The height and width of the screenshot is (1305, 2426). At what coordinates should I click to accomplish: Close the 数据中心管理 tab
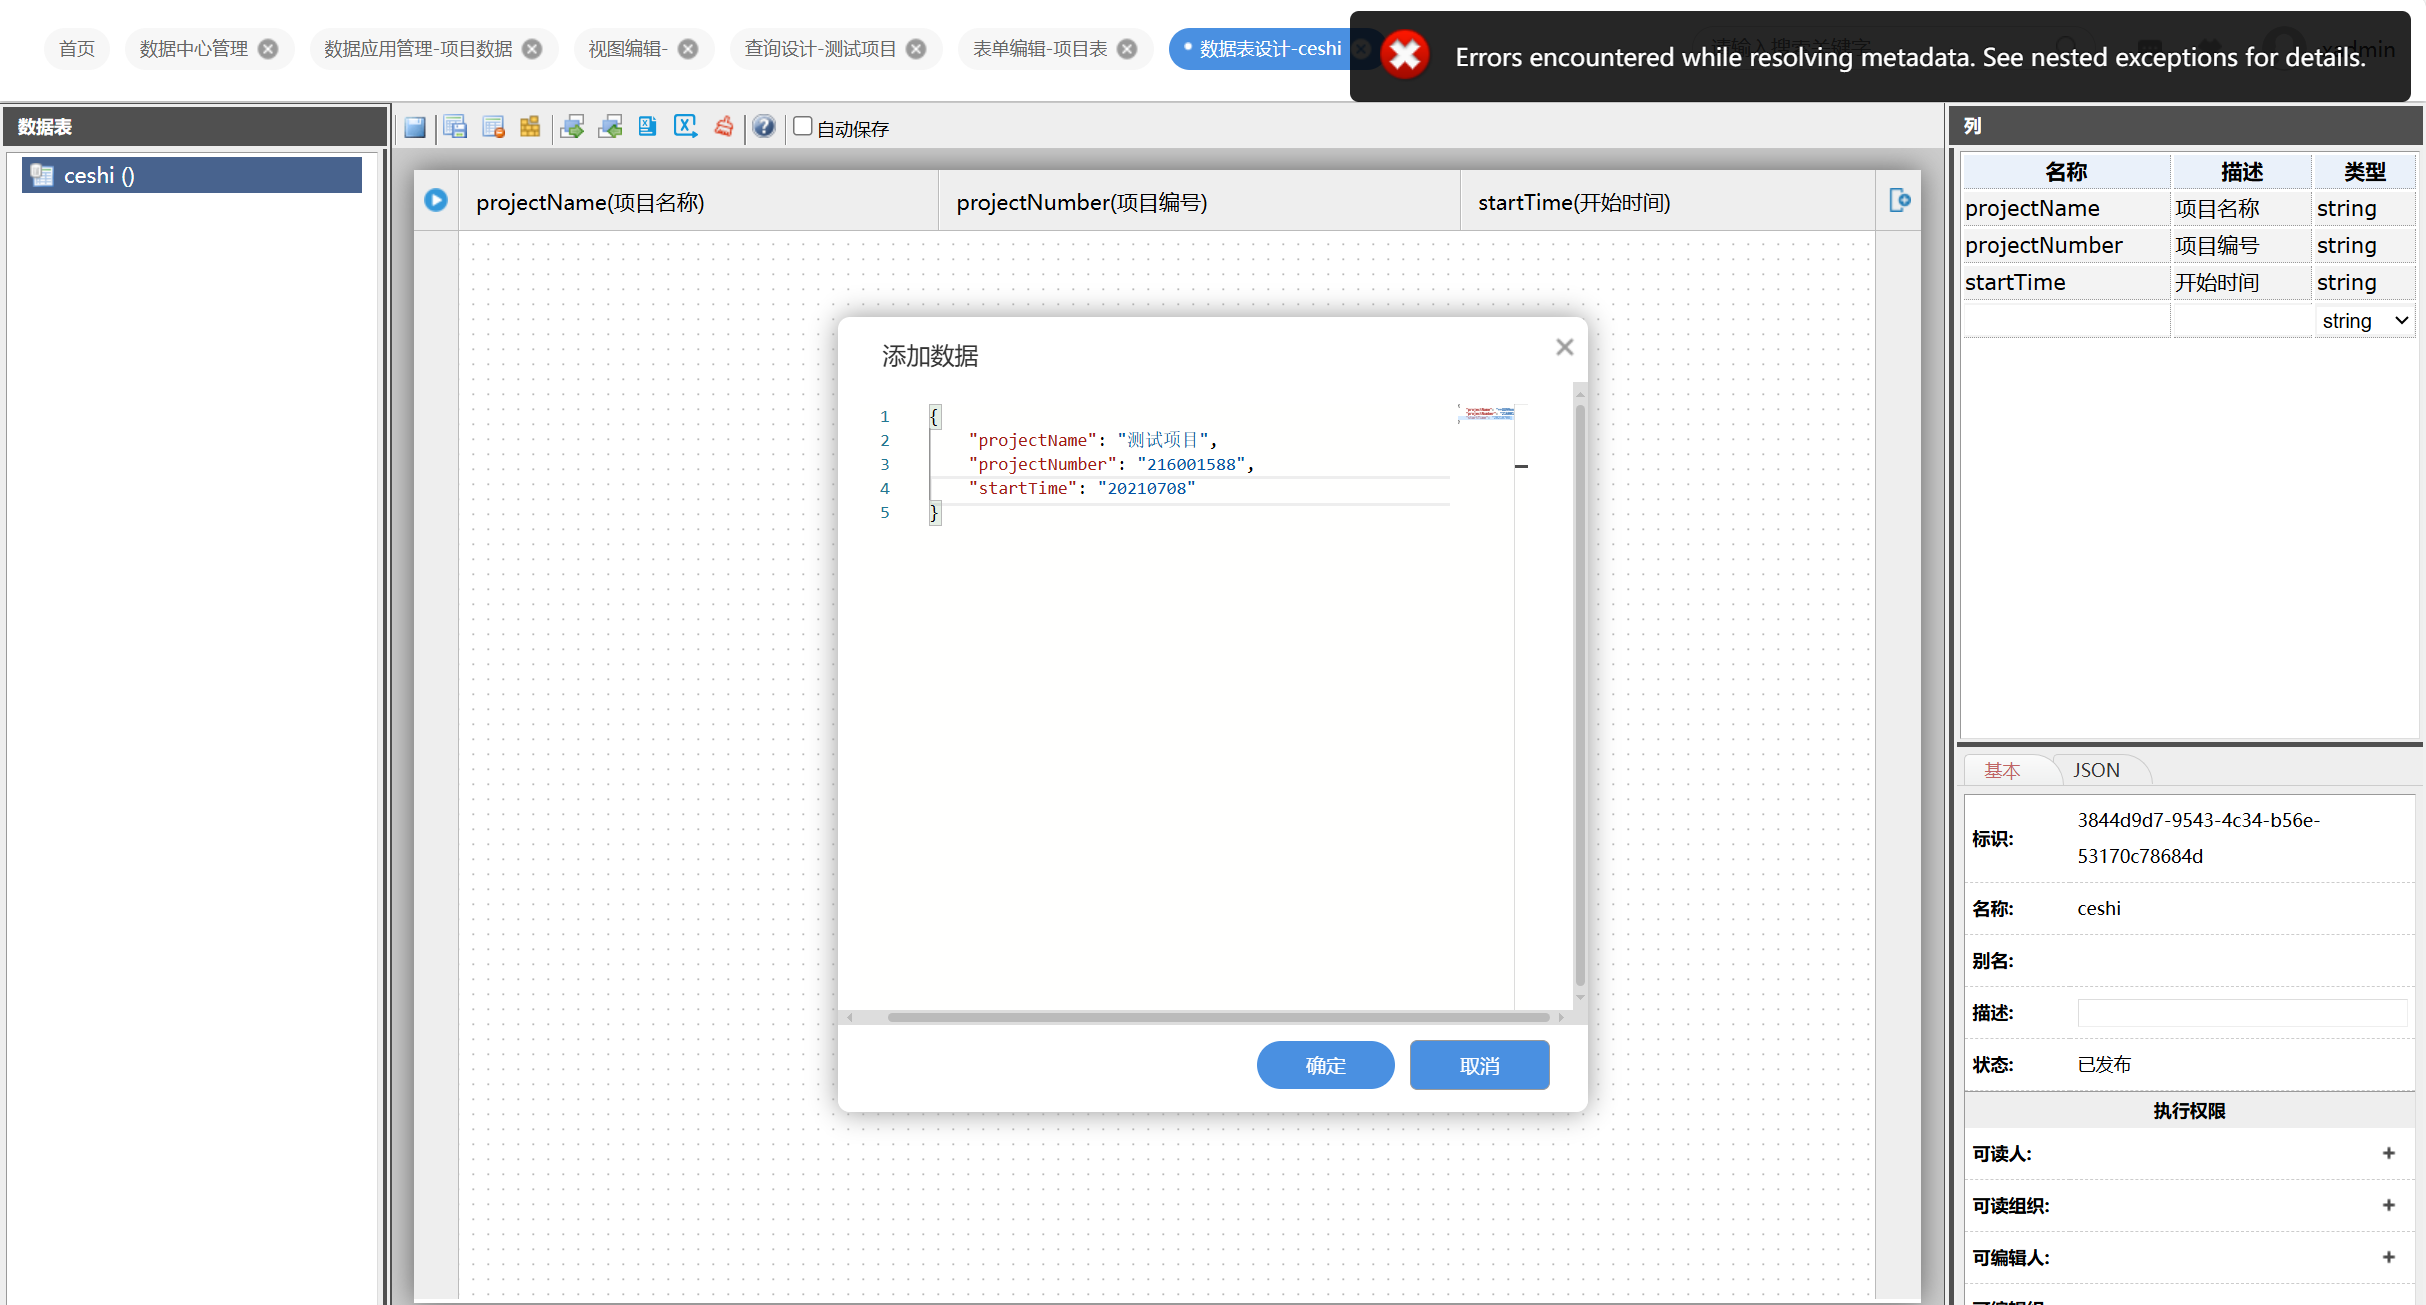[x=268, y=49]
